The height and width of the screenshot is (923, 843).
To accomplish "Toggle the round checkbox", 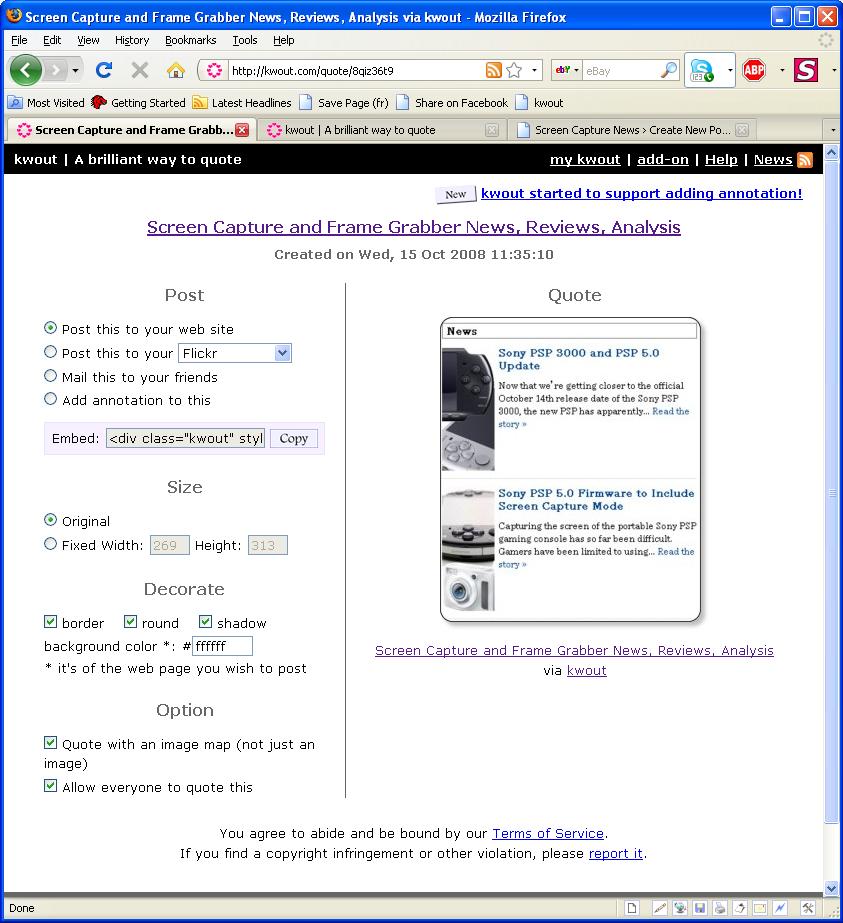I will [131, 622].
